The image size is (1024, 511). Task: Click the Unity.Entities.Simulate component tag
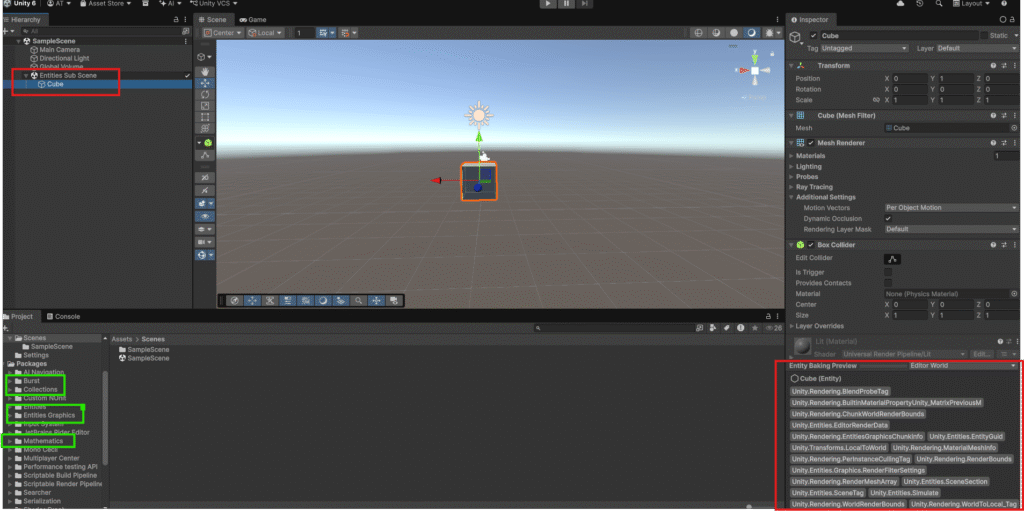click(904, 493)
